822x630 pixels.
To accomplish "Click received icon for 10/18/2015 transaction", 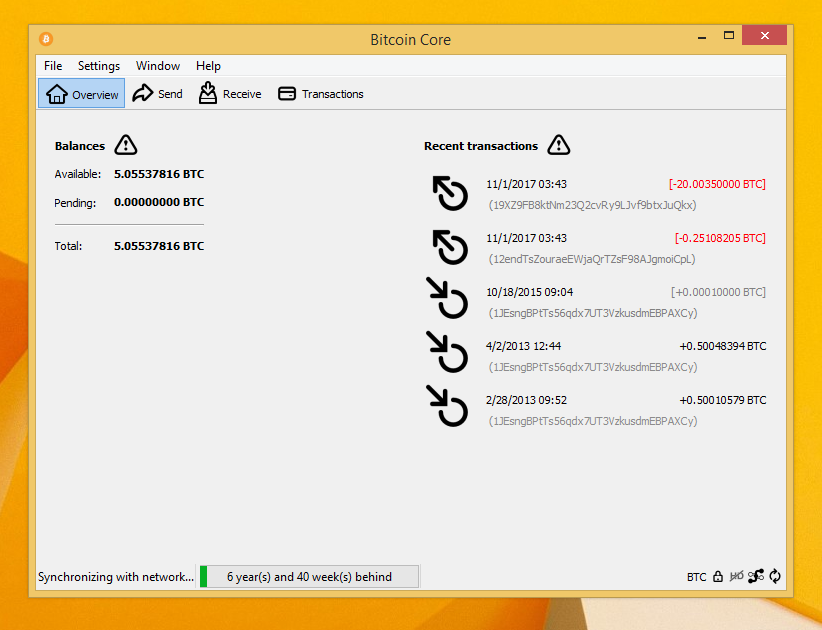I will (x=447, y=298).
